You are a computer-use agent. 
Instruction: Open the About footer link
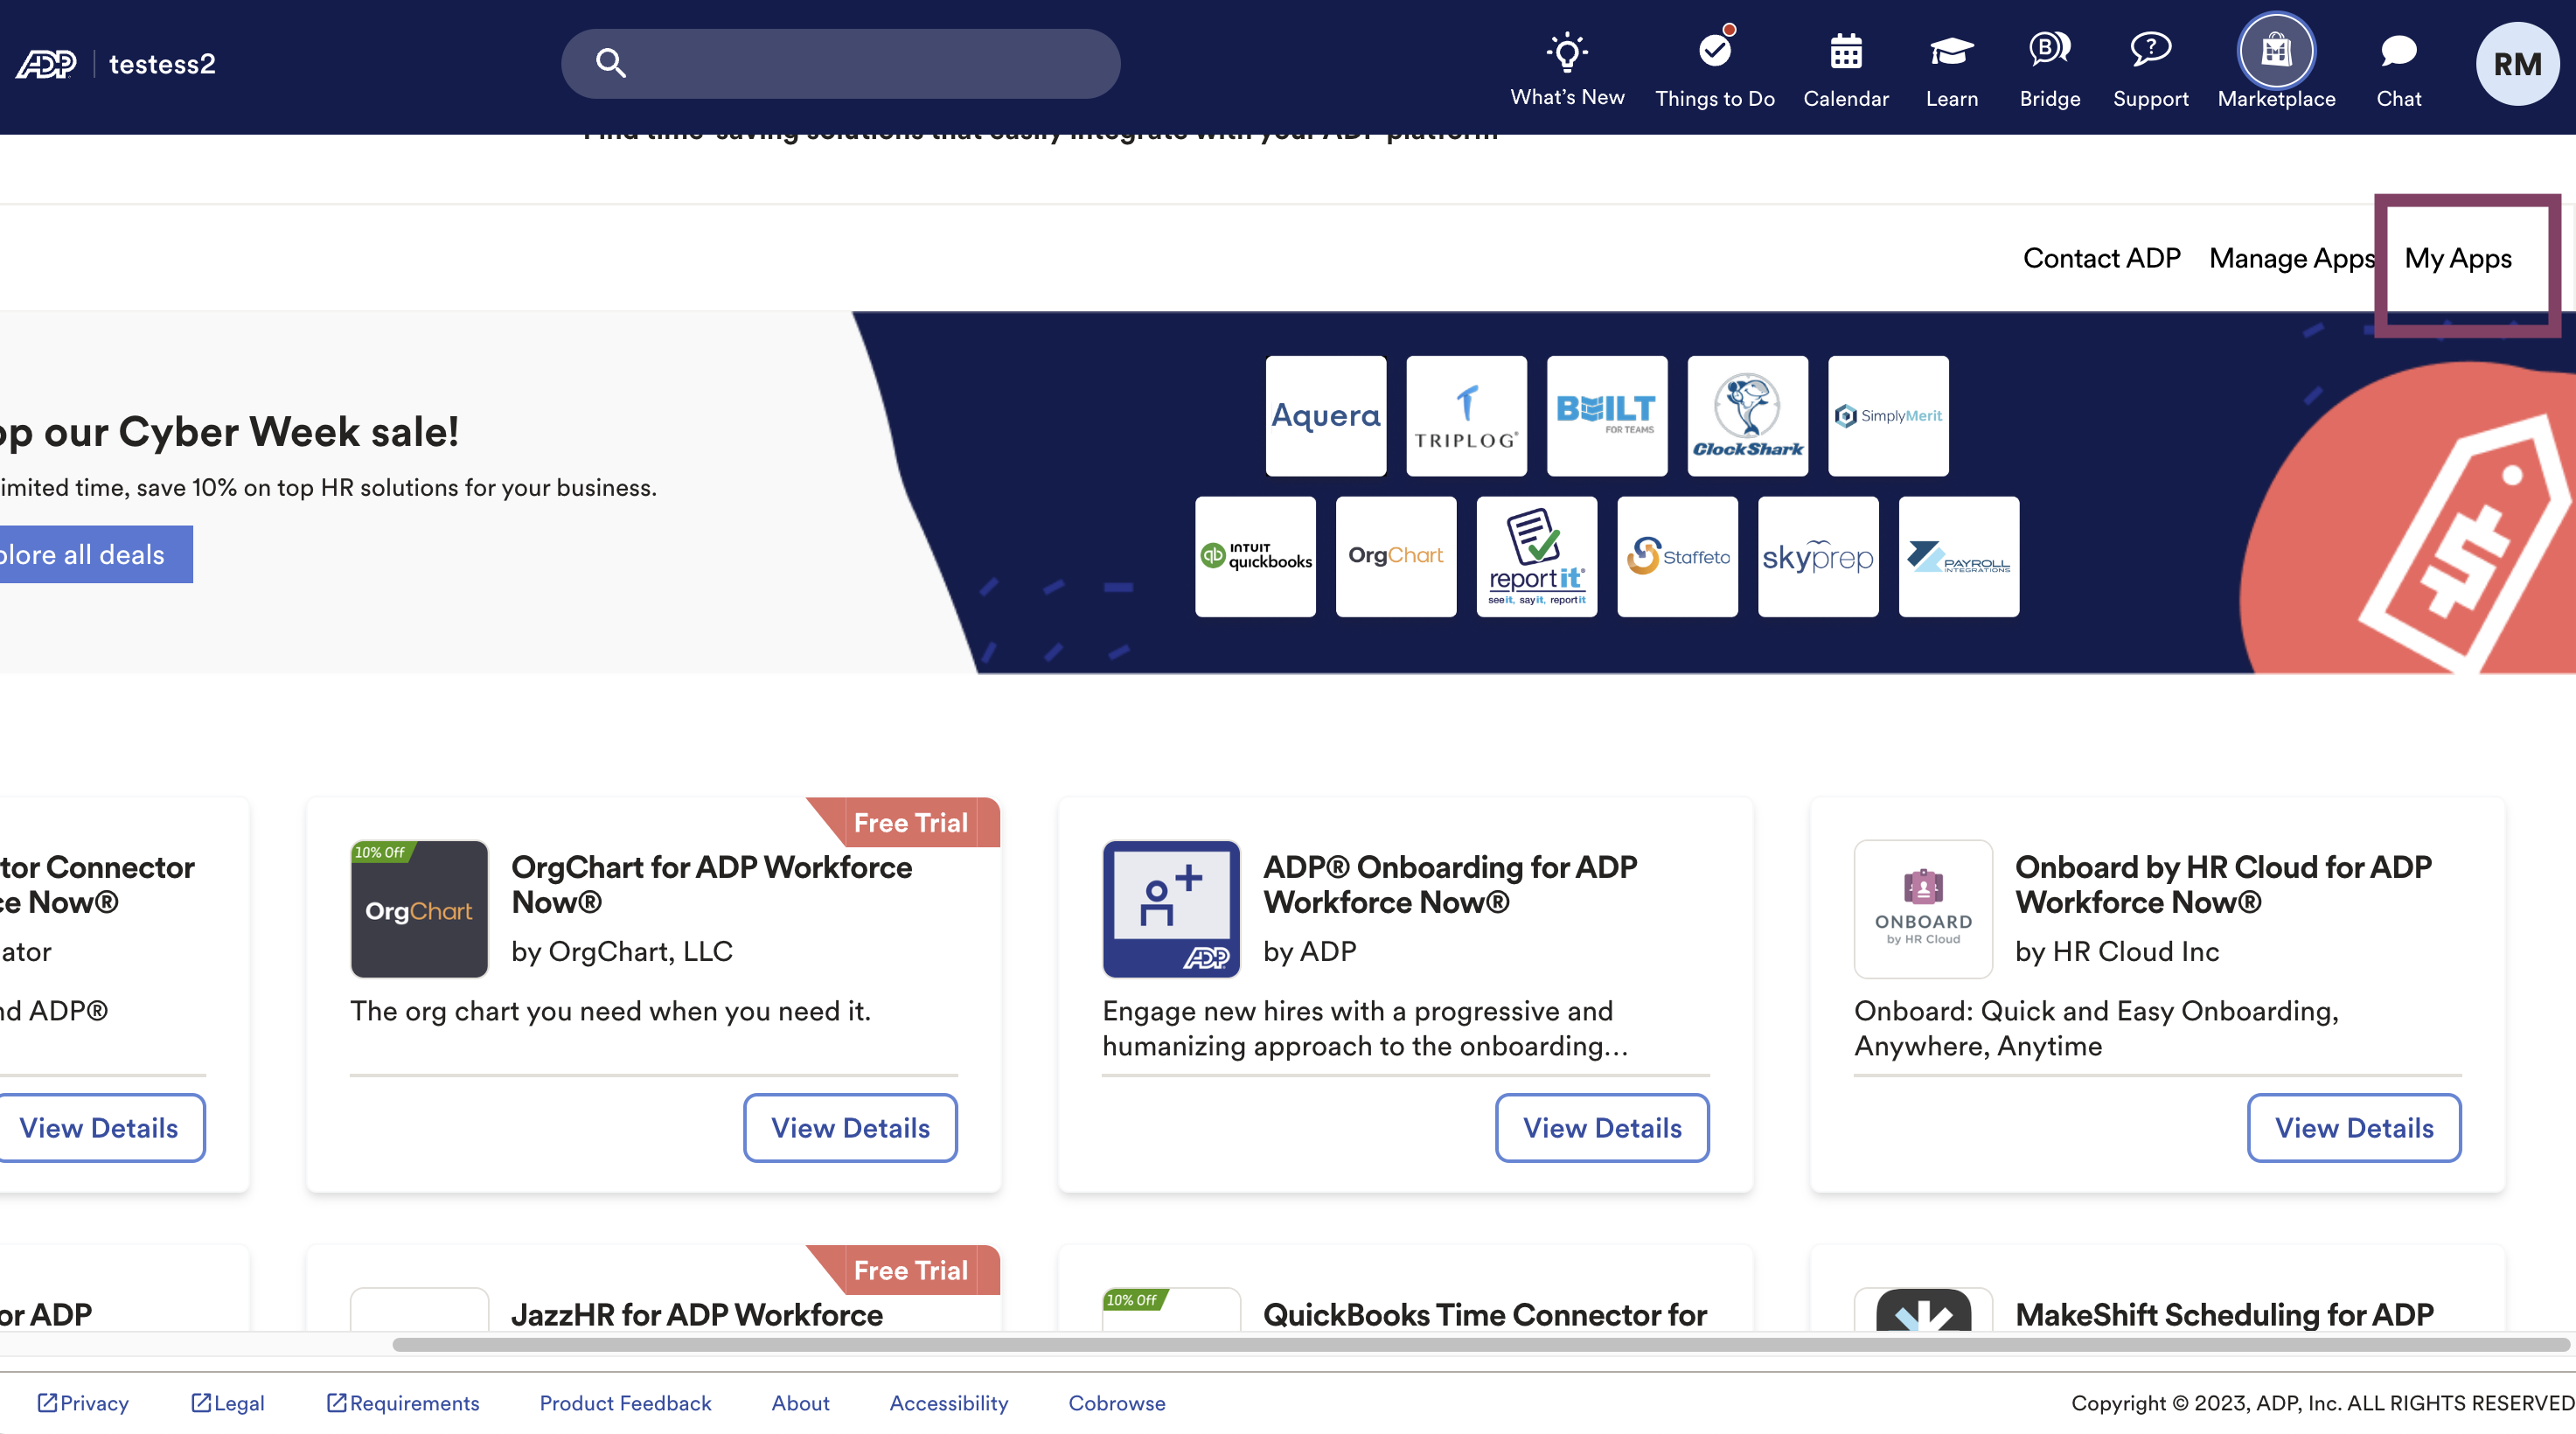pos(800,1403)
